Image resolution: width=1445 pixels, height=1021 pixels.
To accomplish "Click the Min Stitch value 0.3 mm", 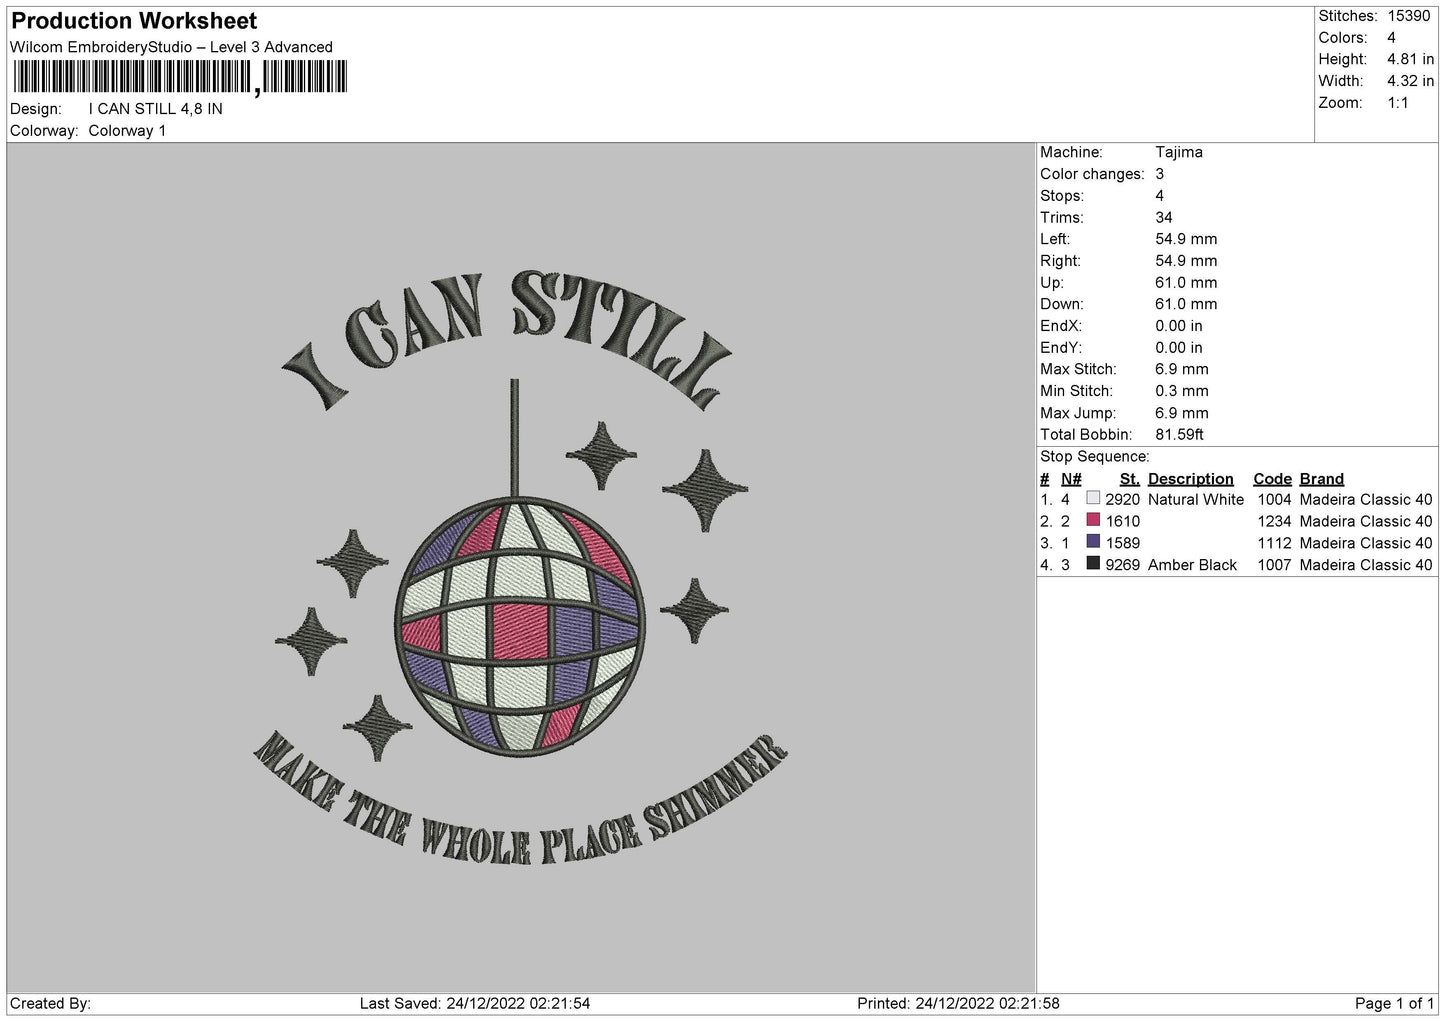I will (1181, 391).
